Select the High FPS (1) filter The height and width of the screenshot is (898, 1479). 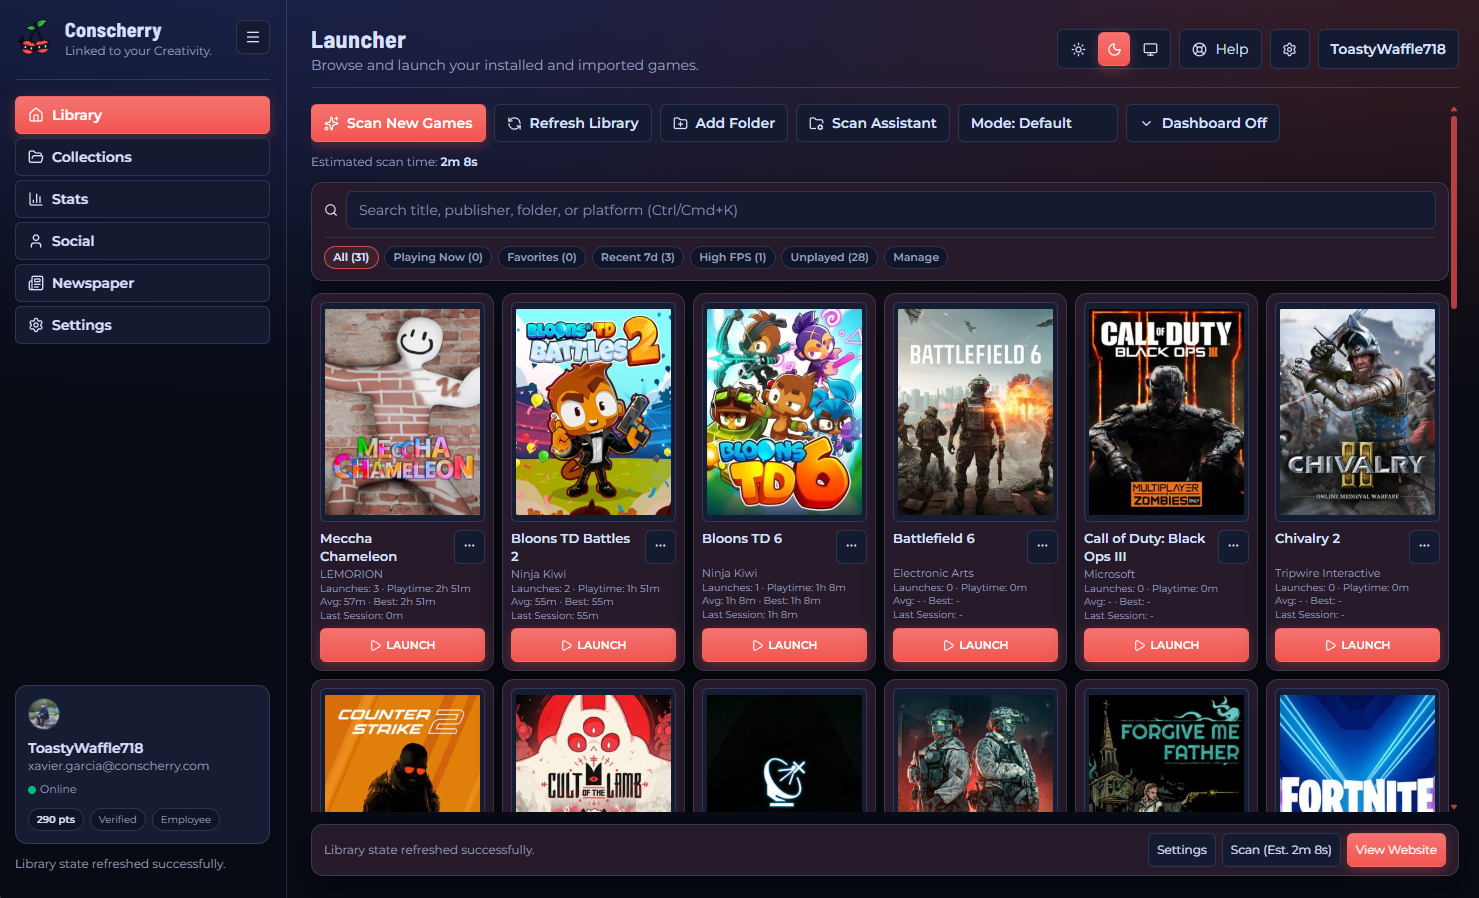tap(733, 257)
